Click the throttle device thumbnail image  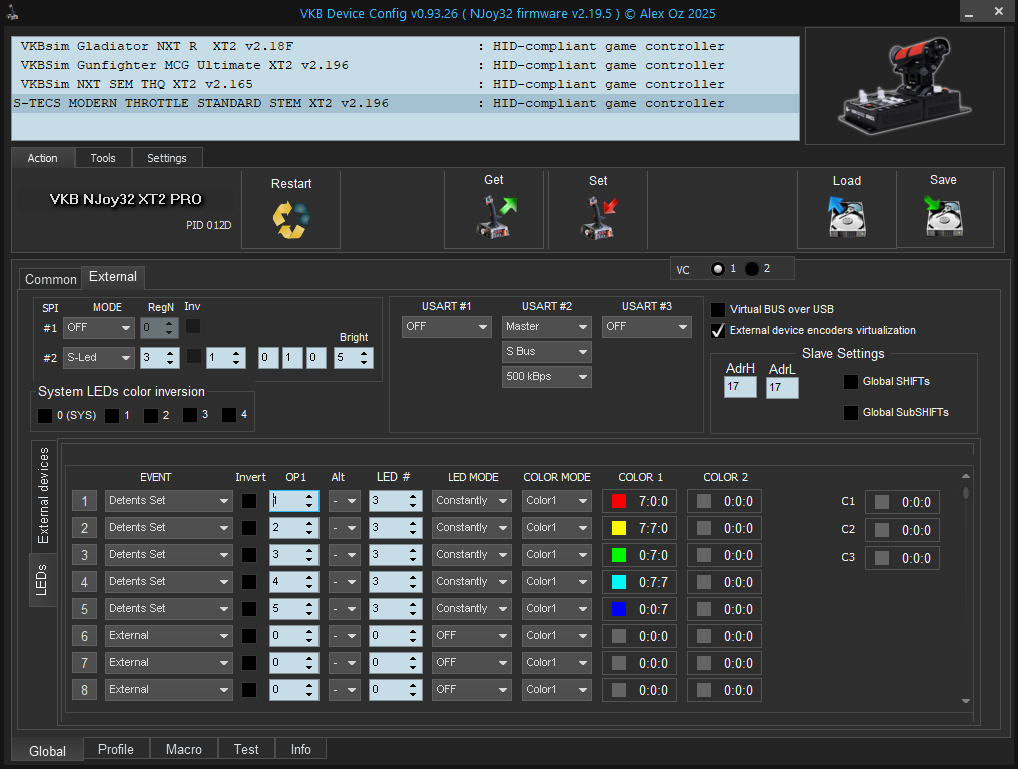[904, 85]
